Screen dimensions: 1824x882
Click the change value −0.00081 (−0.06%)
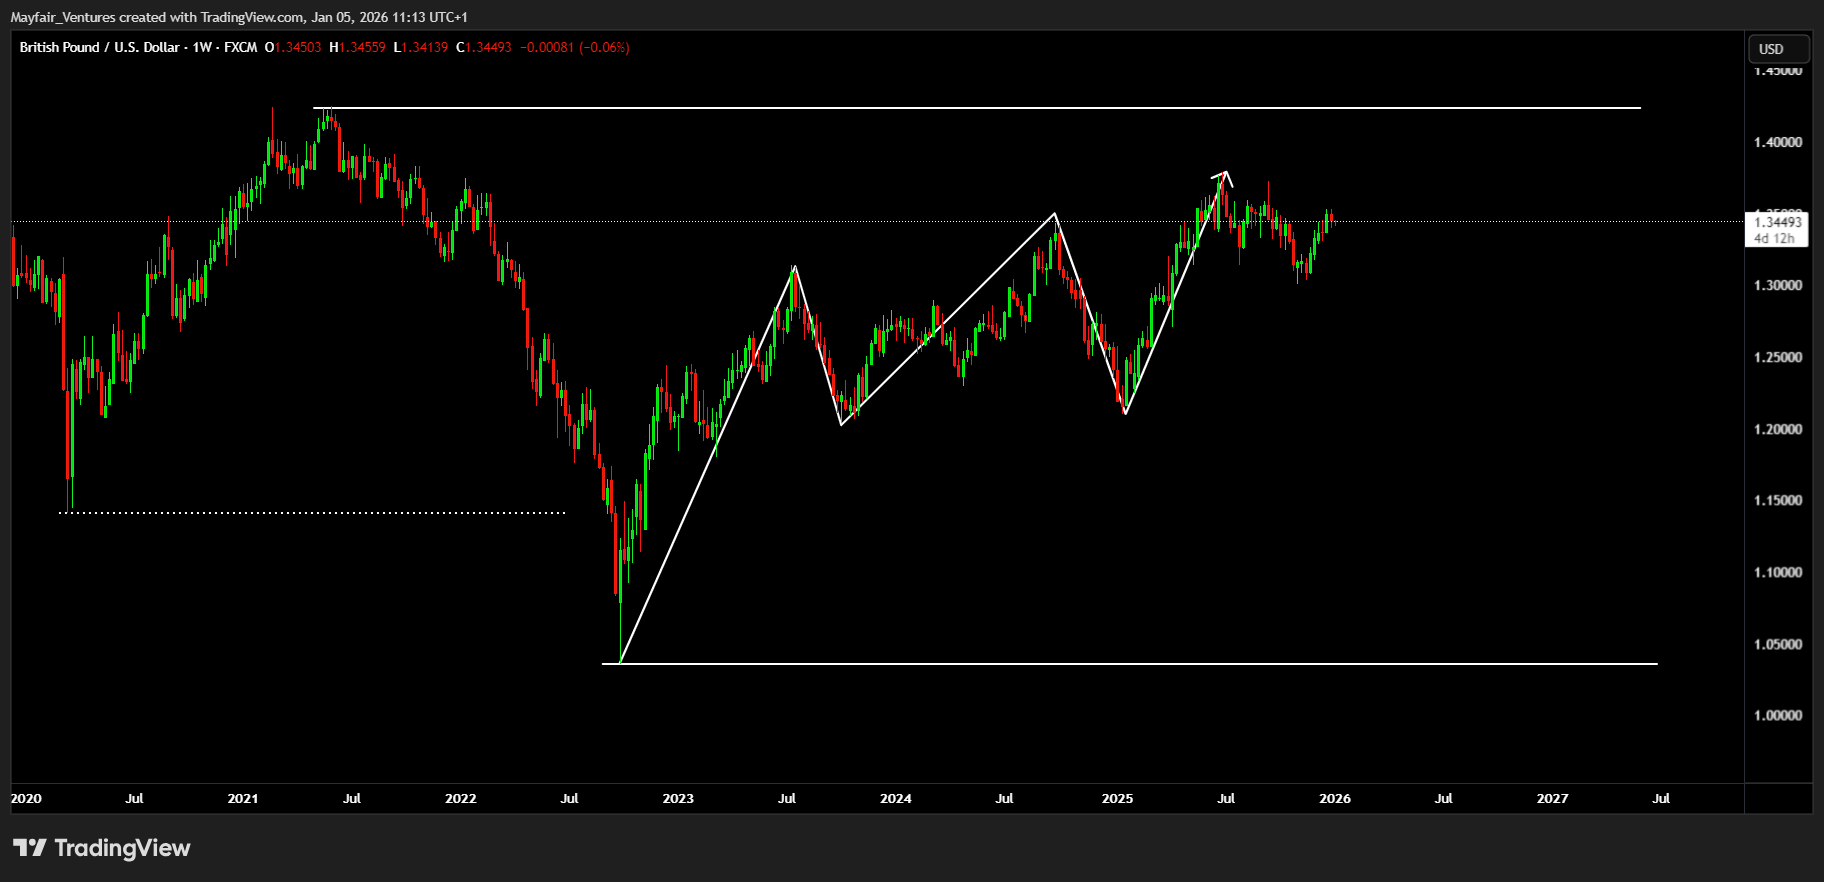pos(575,47)
